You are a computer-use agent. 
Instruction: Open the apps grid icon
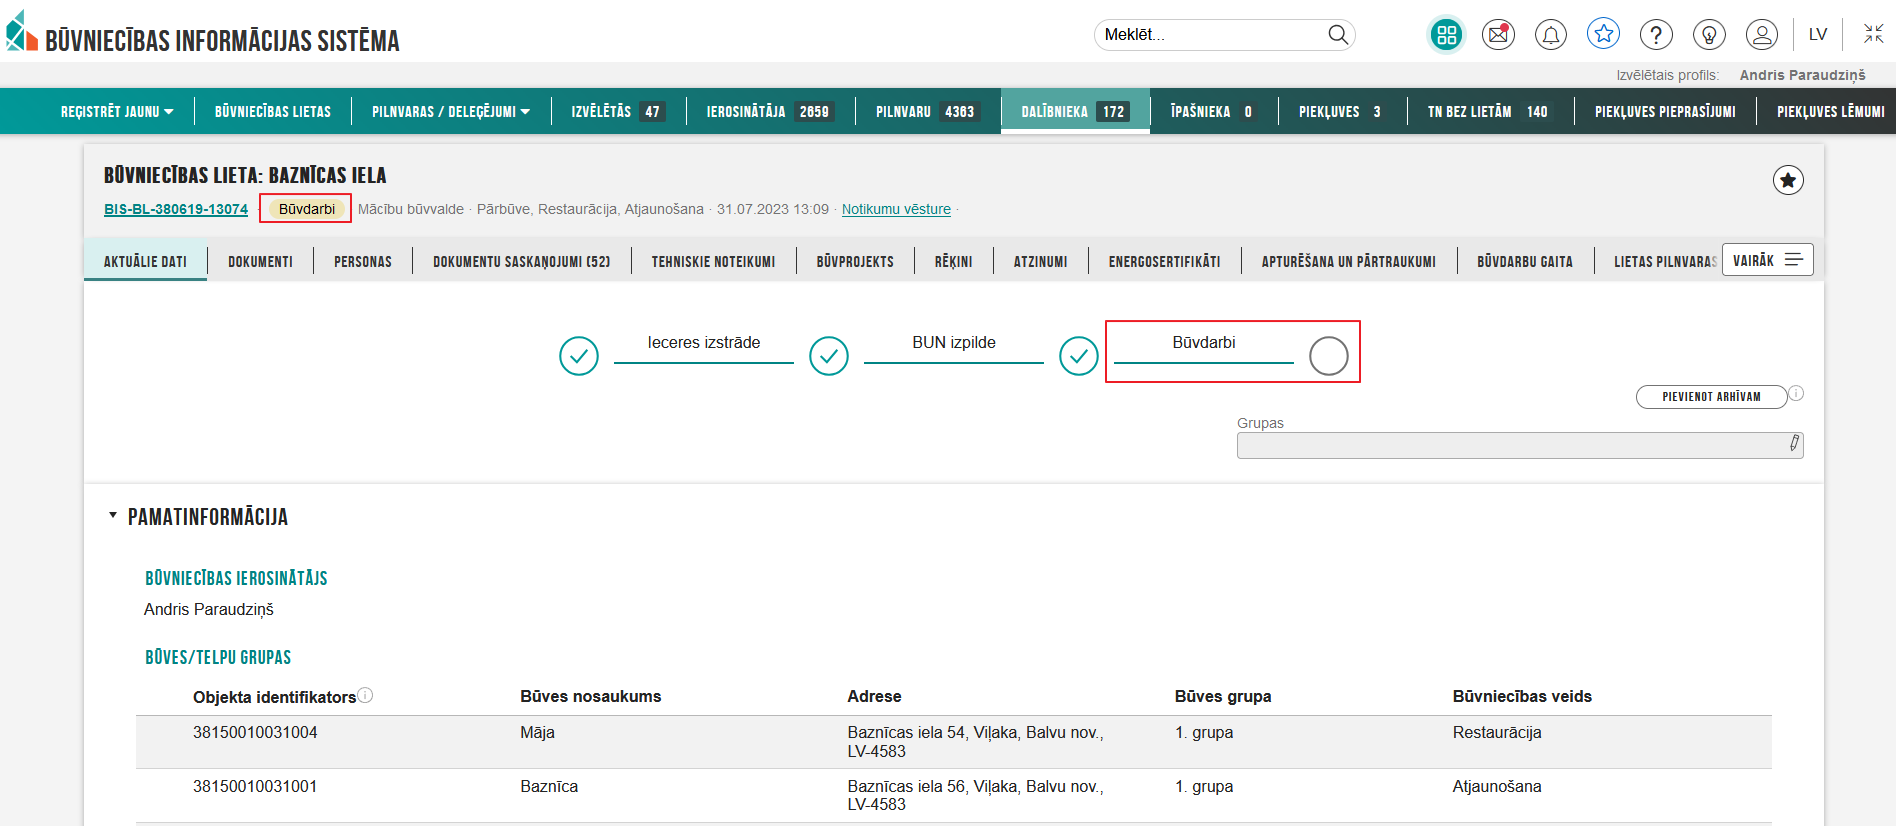pos(1446,35)
